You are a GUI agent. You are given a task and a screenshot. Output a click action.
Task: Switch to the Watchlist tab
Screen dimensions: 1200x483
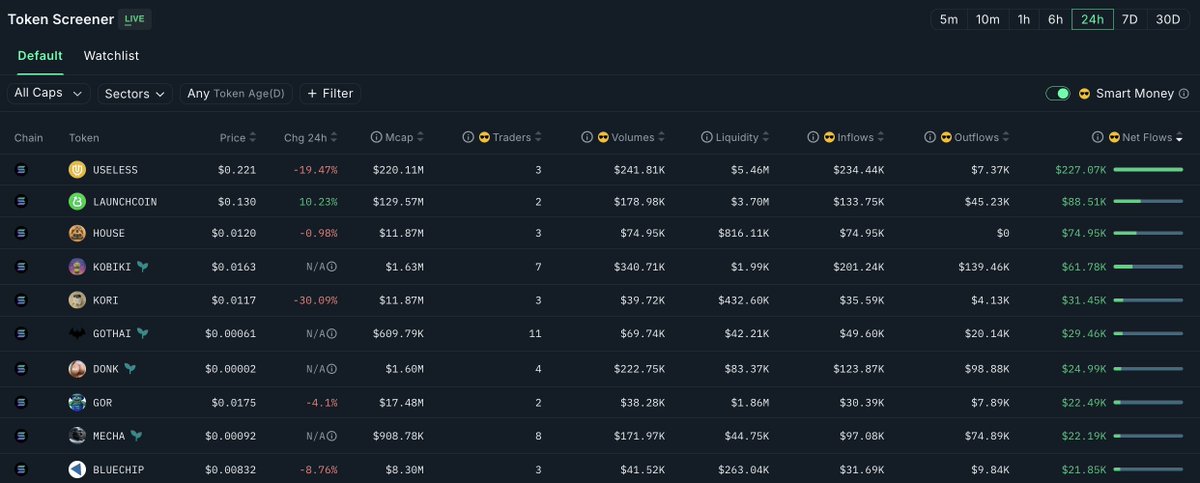(111, 56)
